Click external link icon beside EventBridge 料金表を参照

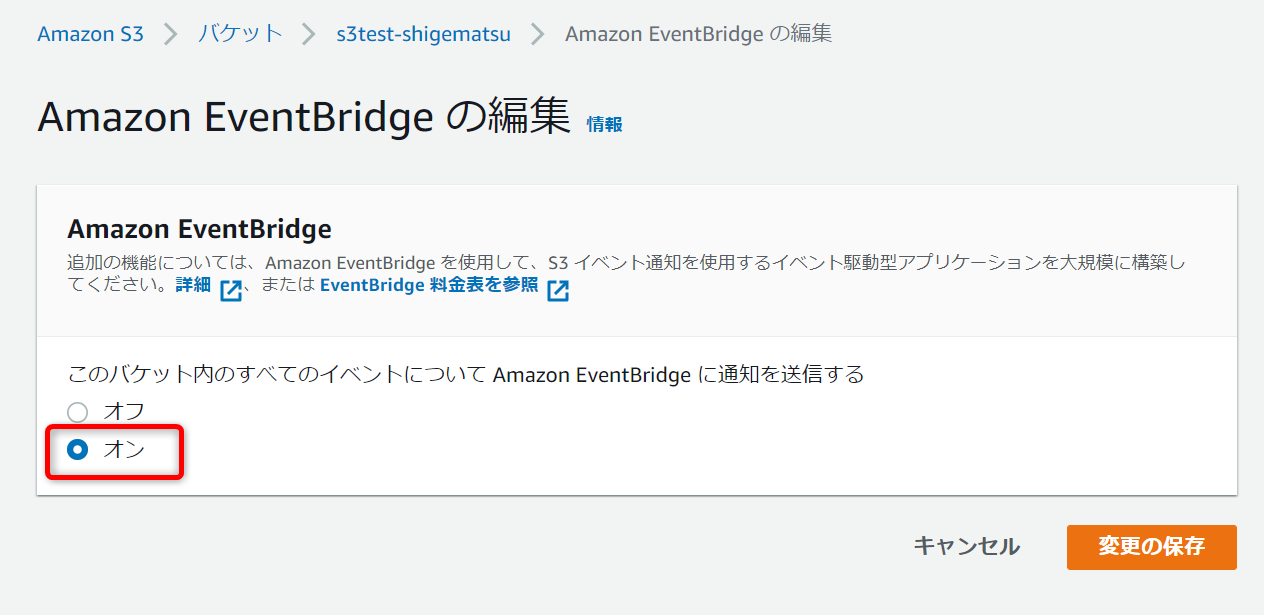[559, 290]
